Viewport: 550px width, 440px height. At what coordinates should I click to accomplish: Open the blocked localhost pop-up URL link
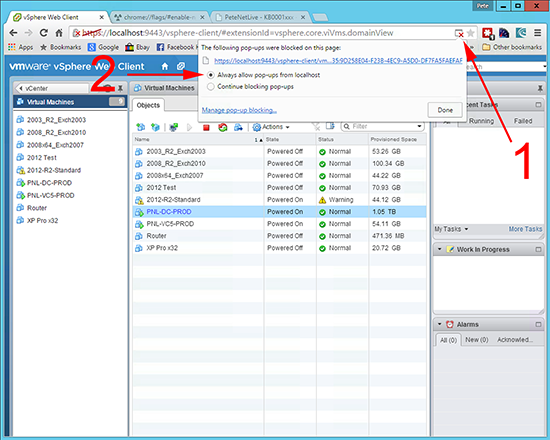[338, 61]
